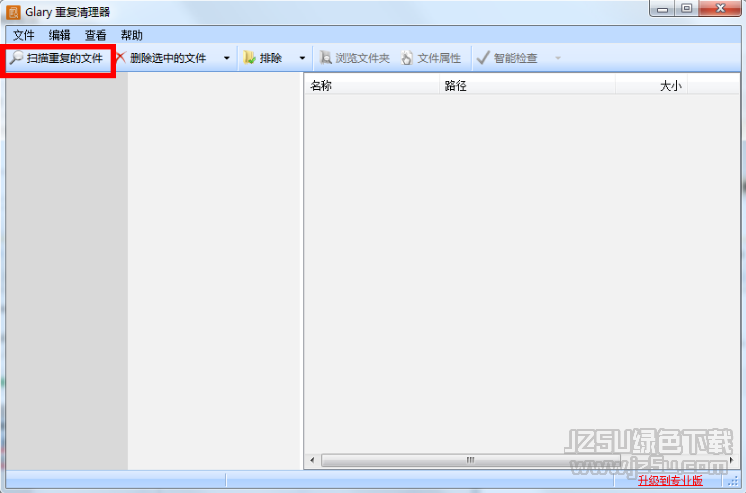Open the dropdown arrow next to 智能检查
Screen dimensions: 746x493
[558, 58]
